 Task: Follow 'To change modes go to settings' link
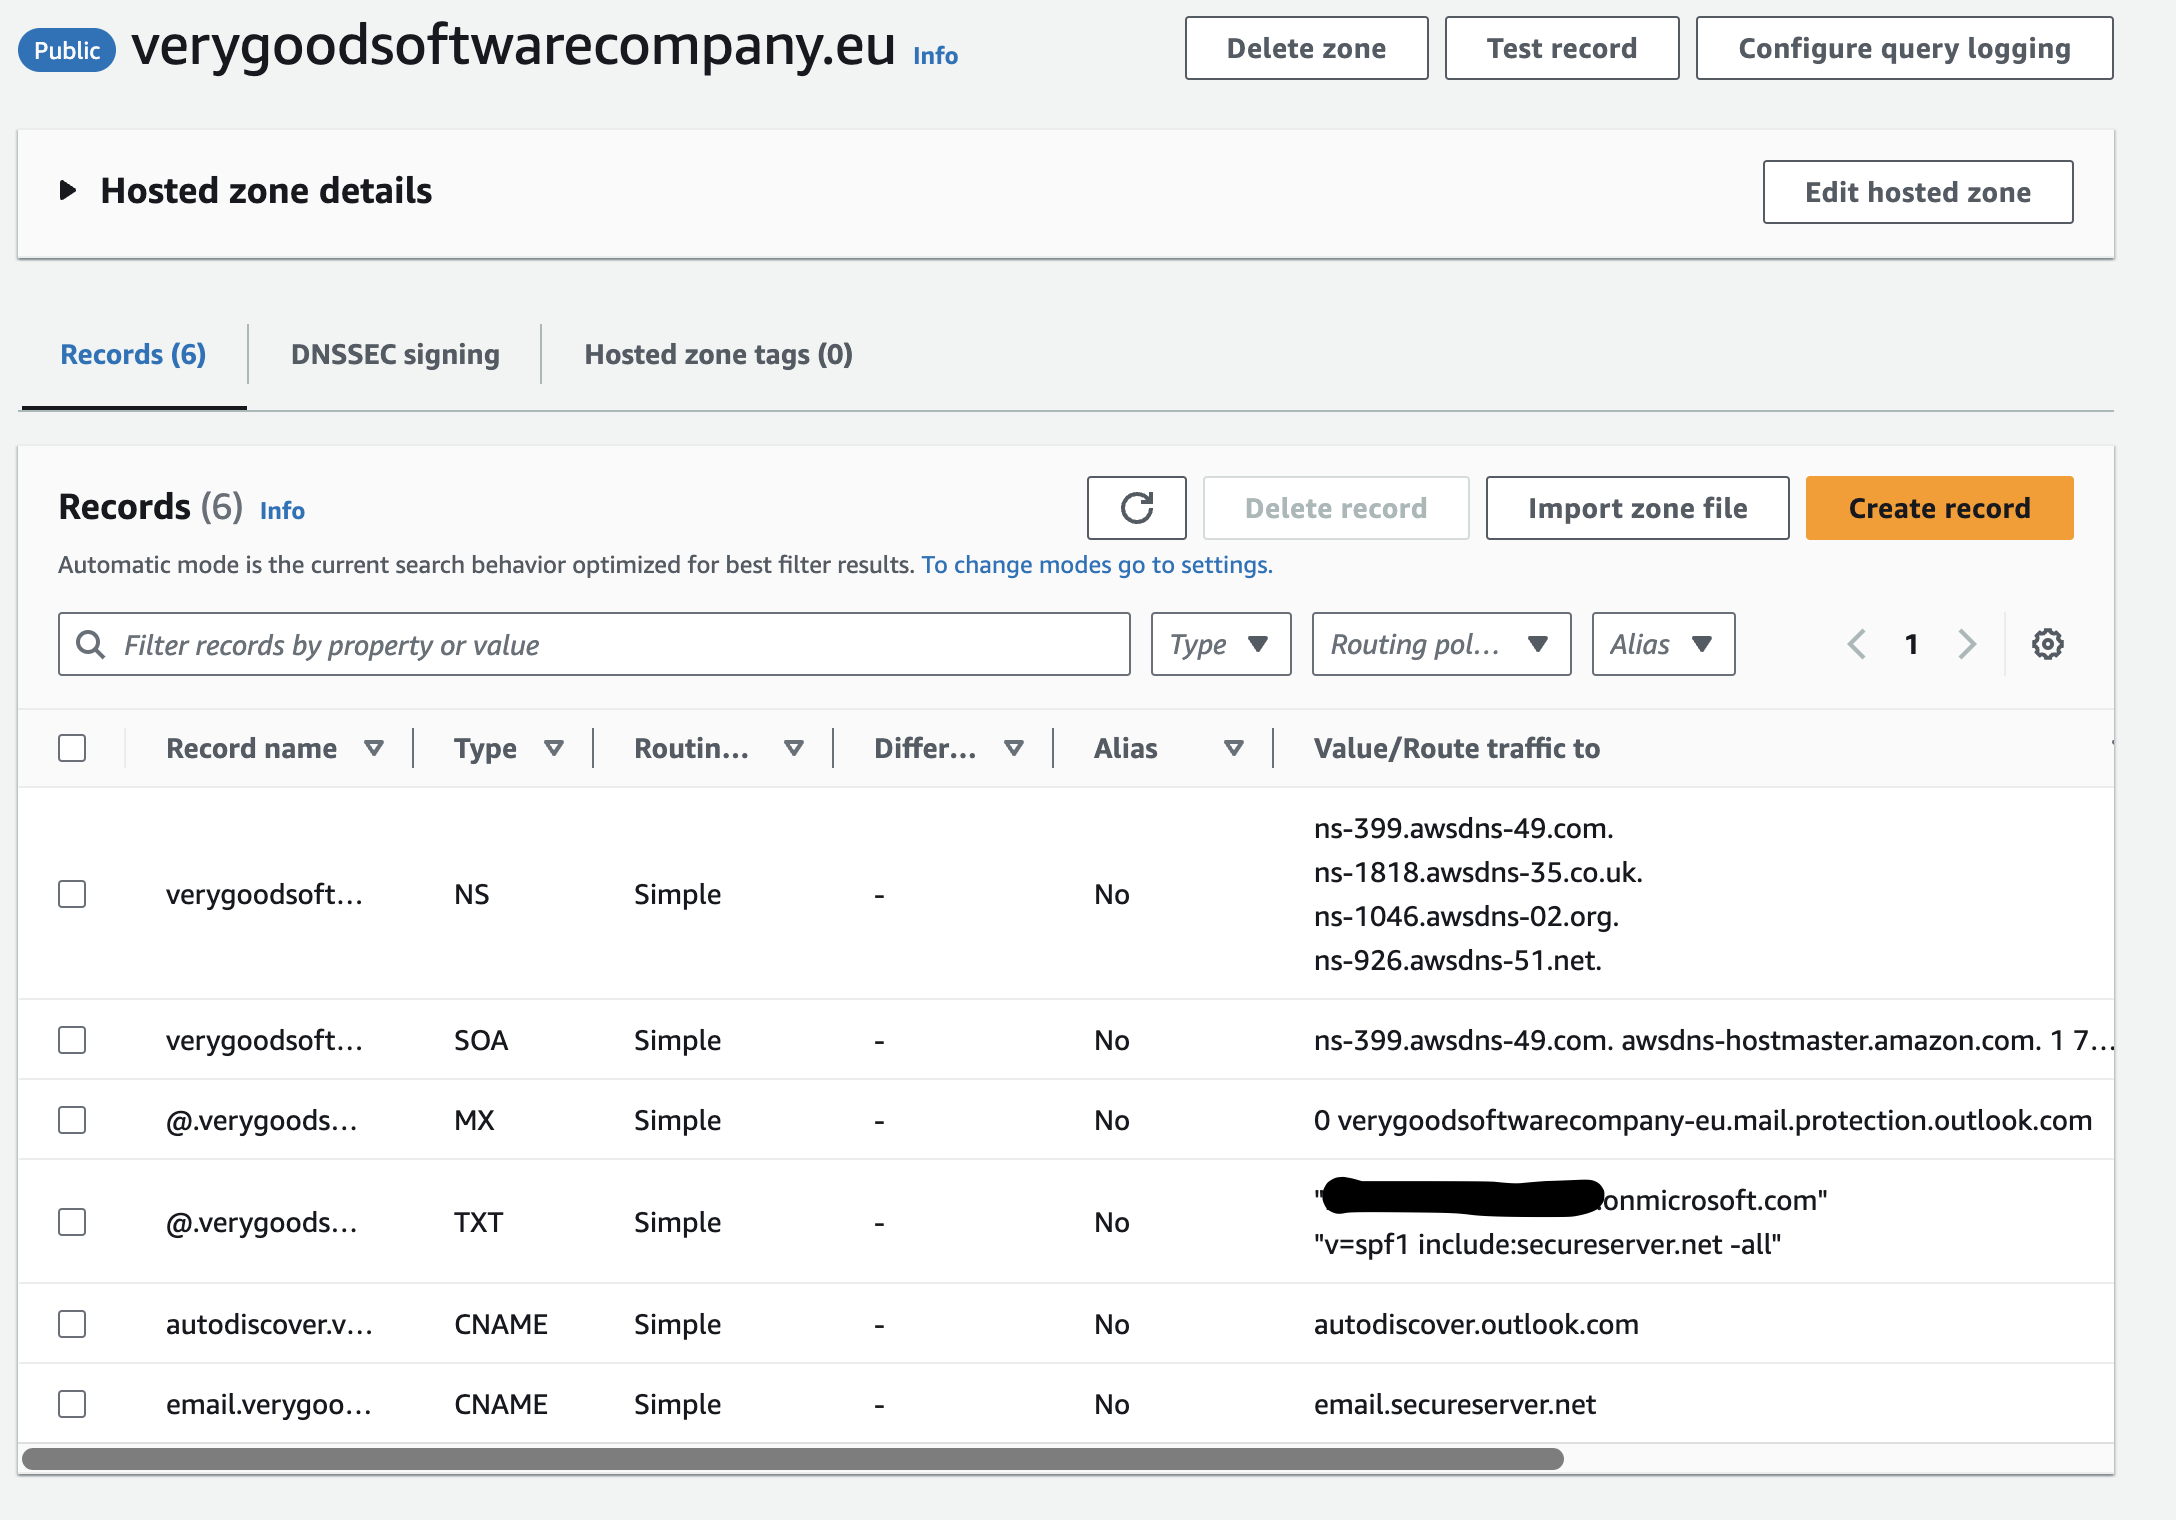pos(1097,565)
